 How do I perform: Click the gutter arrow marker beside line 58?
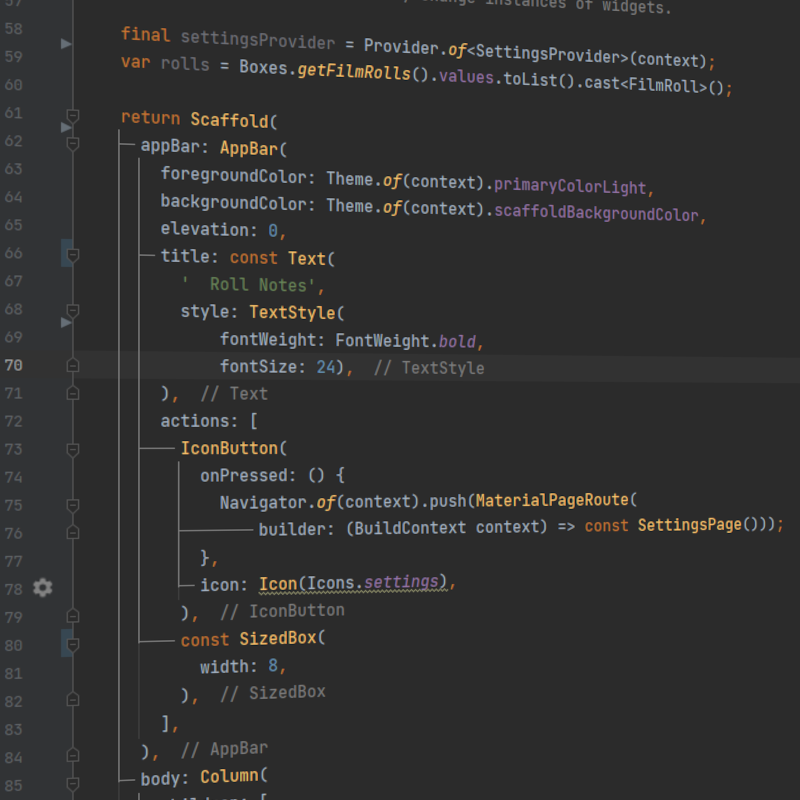pos(67,44)
